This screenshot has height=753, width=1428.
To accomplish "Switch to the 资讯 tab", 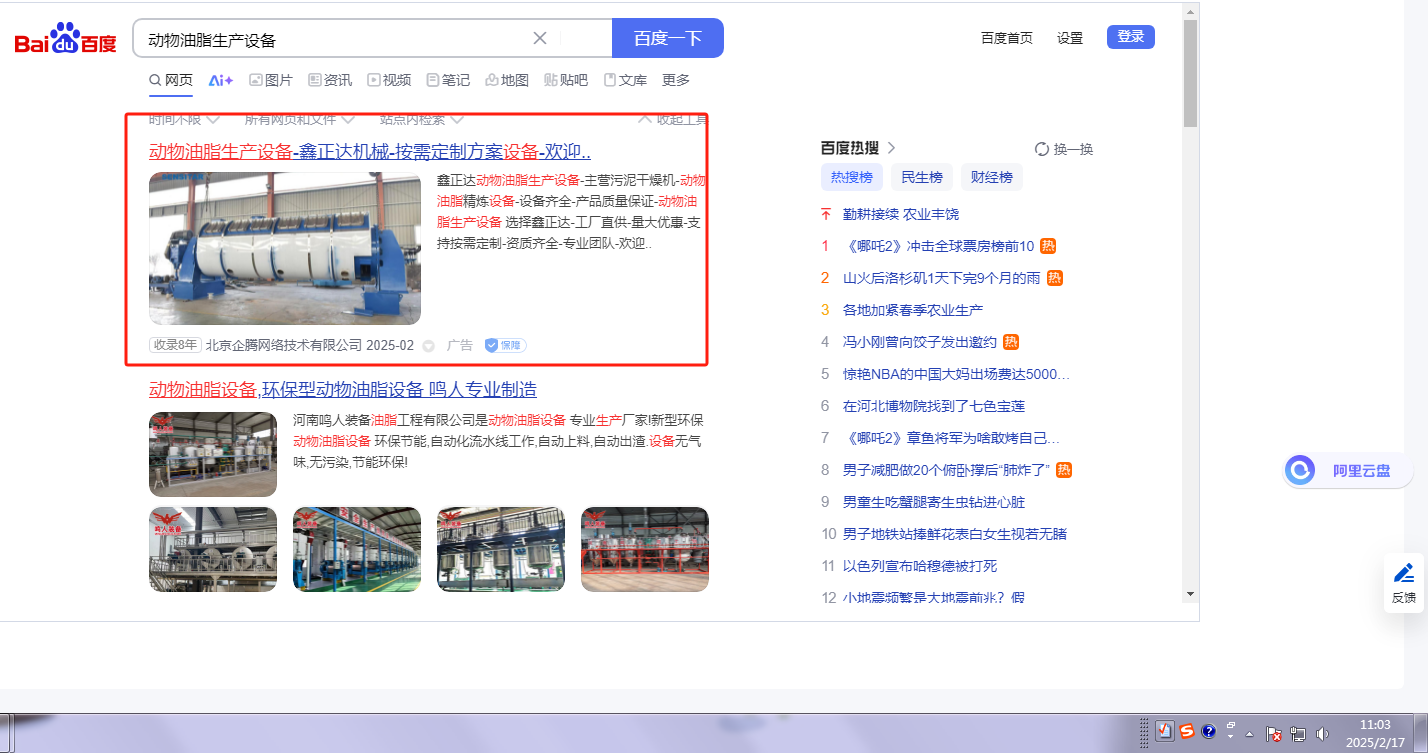I will coord(330,80).
